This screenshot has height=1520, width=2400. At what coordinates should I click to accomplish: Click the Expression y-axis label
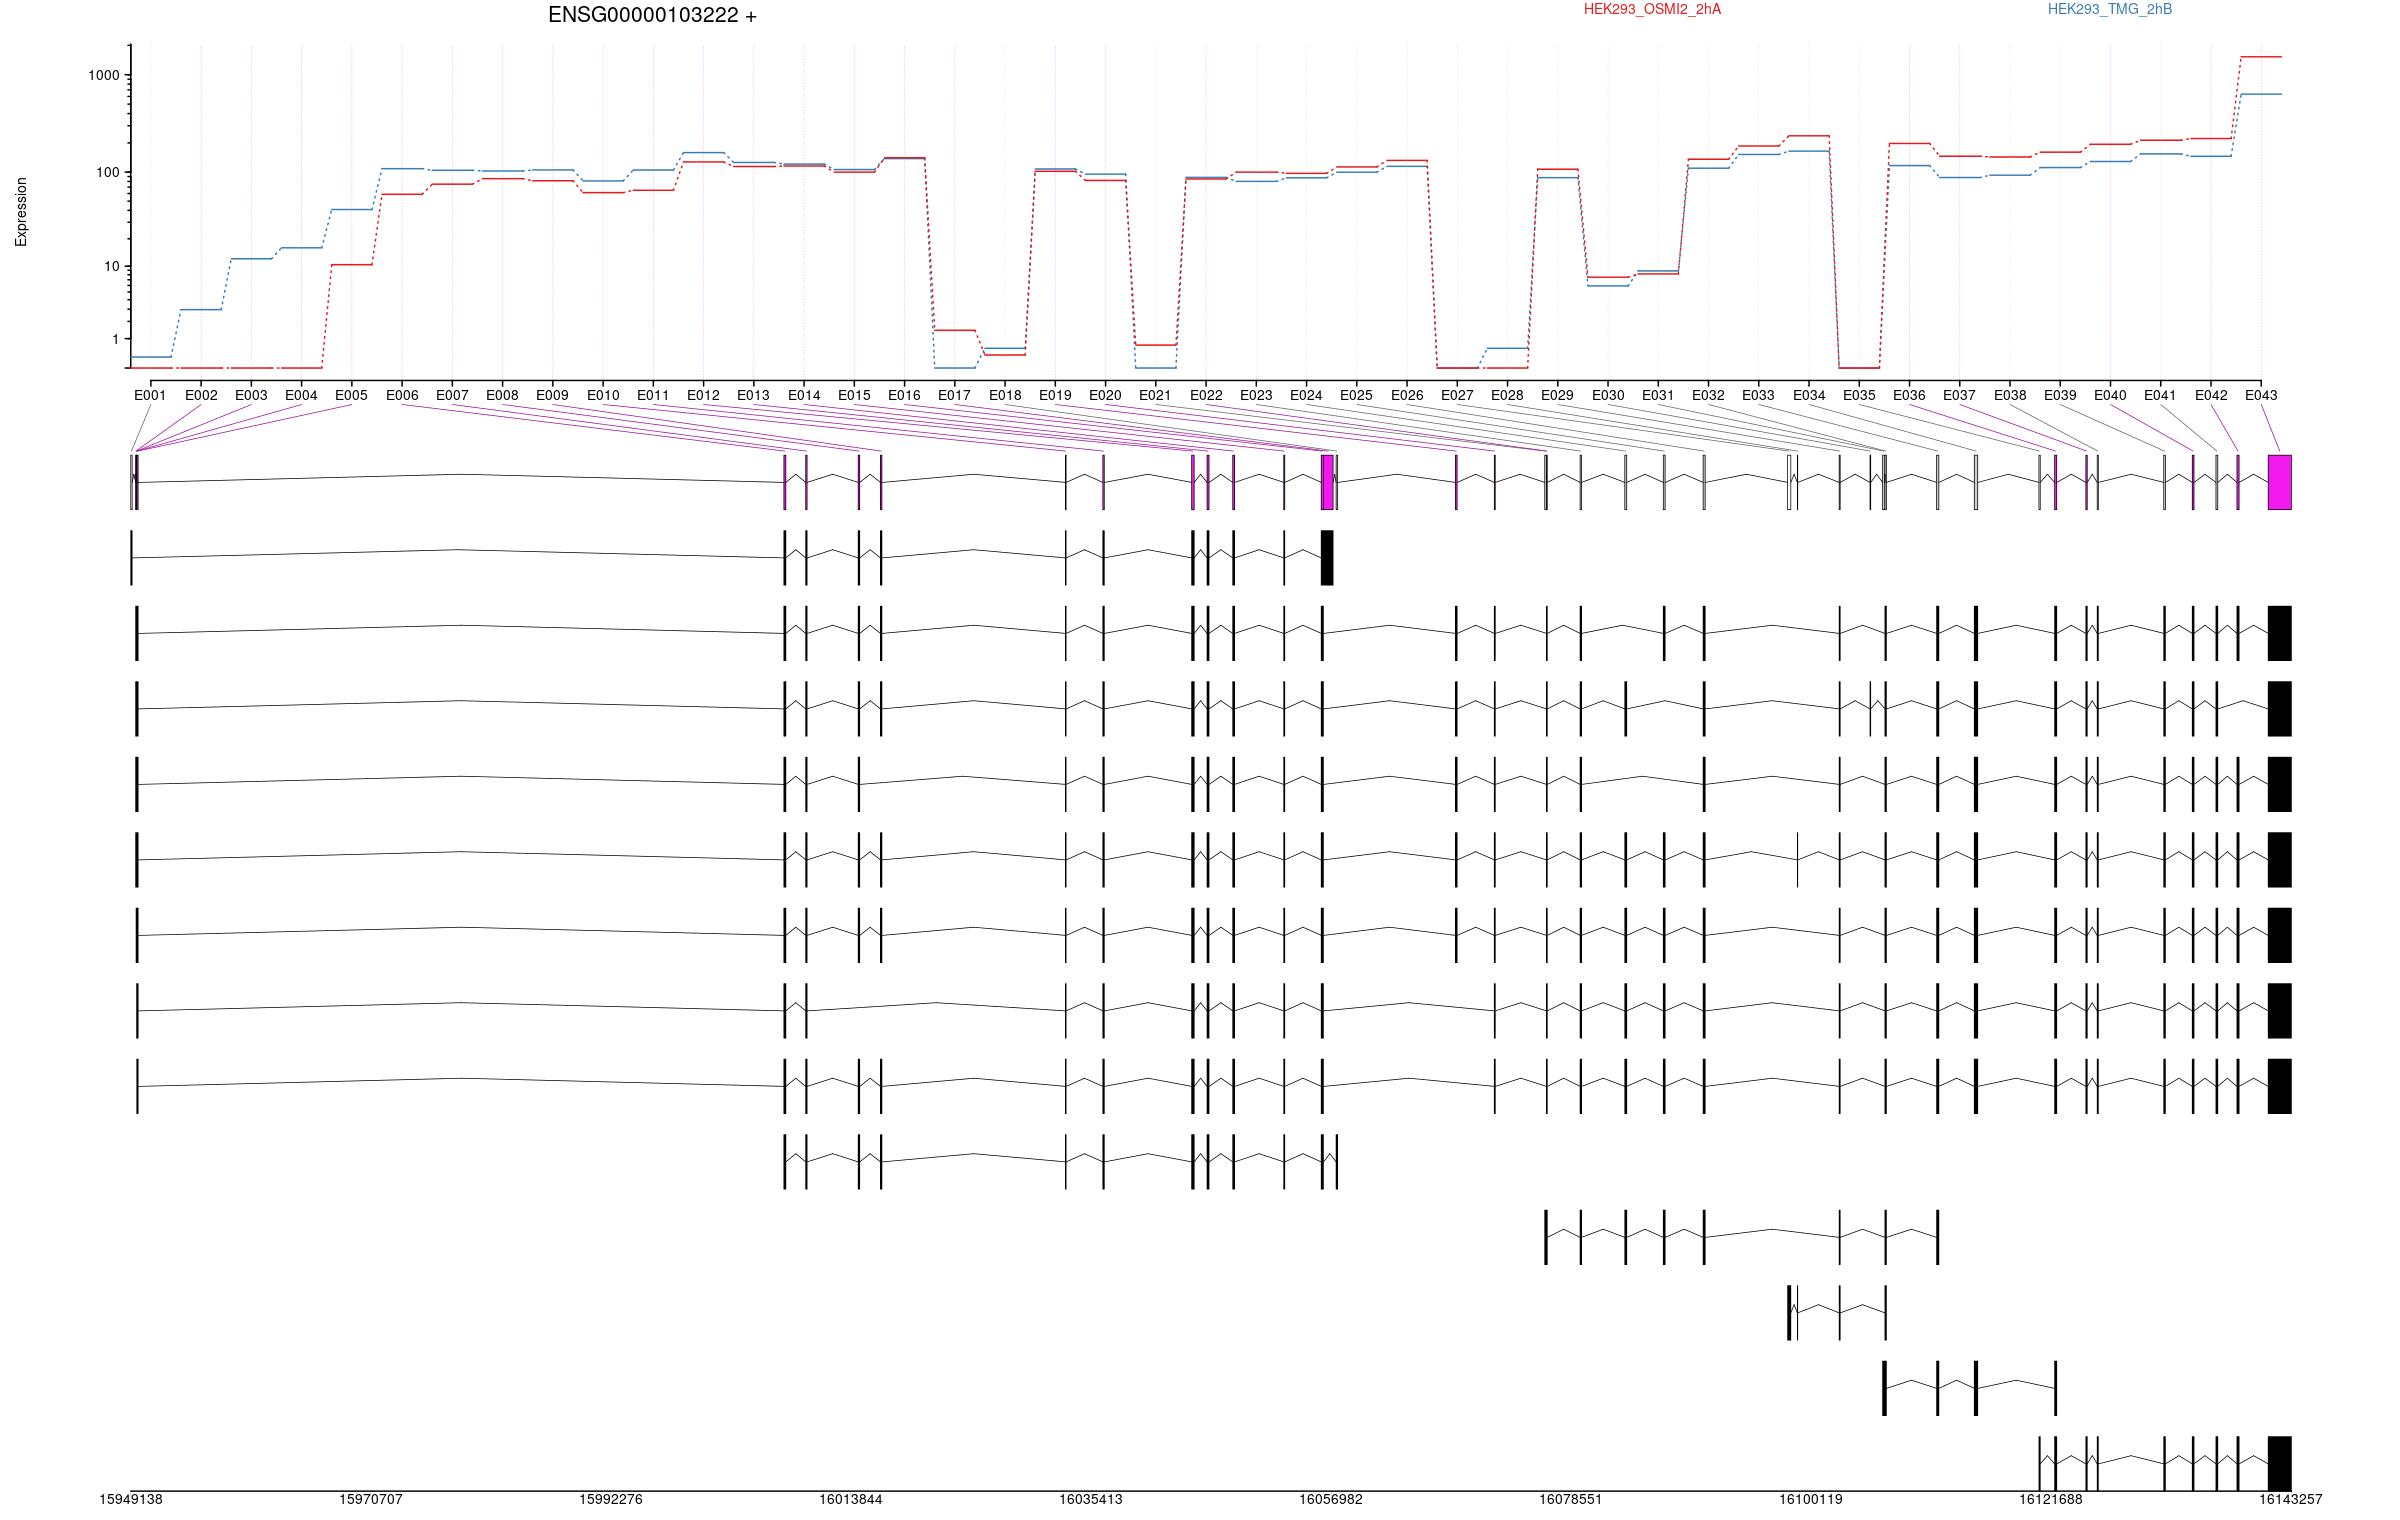pos(21,212)
